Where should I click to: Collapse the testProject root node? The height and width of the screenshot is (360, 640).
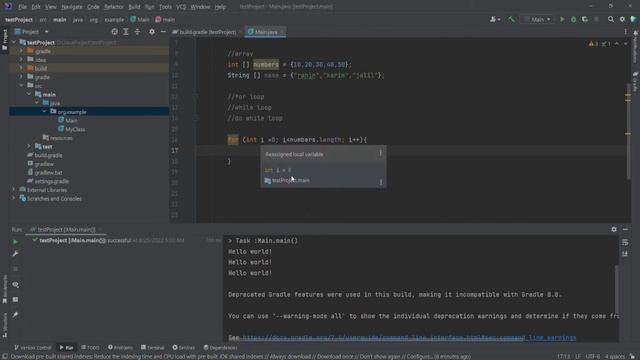click(14, 42)
